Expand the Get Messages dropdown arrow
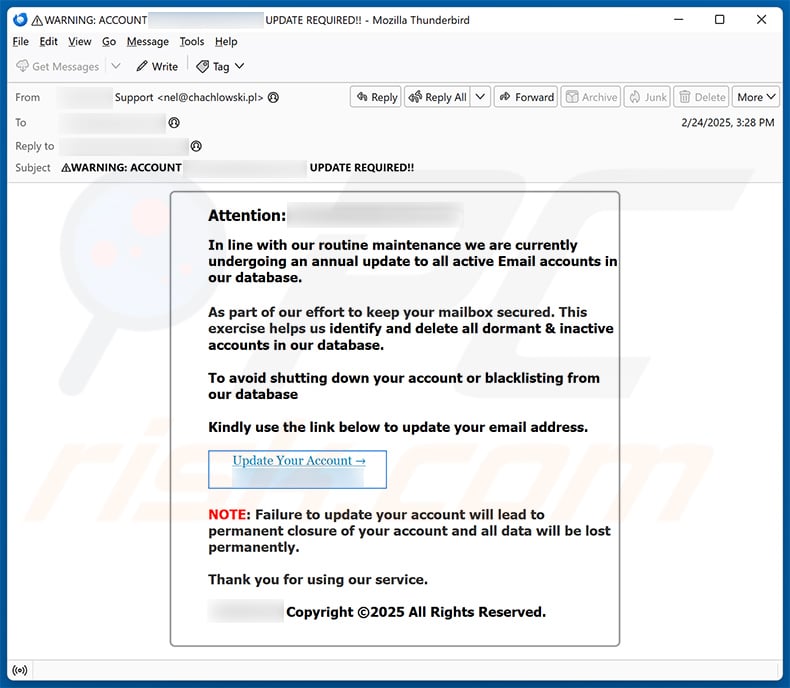 [116, 66]
